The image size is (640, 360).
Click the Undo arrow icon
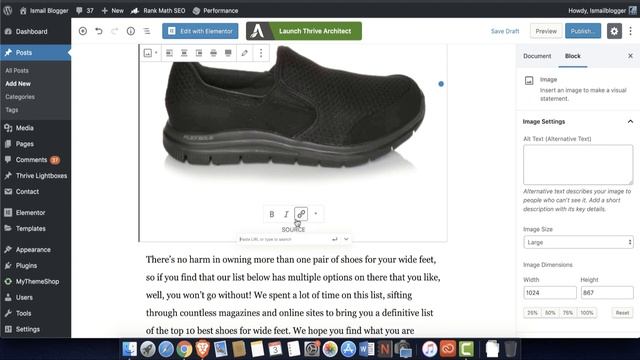click(99, 31)
